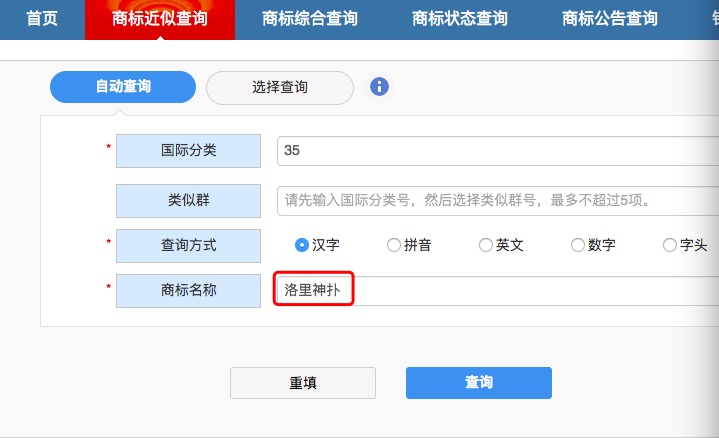Click the 国际分类 label
Viewport: 719px width, 438px height.
click(x=188, y=151)
